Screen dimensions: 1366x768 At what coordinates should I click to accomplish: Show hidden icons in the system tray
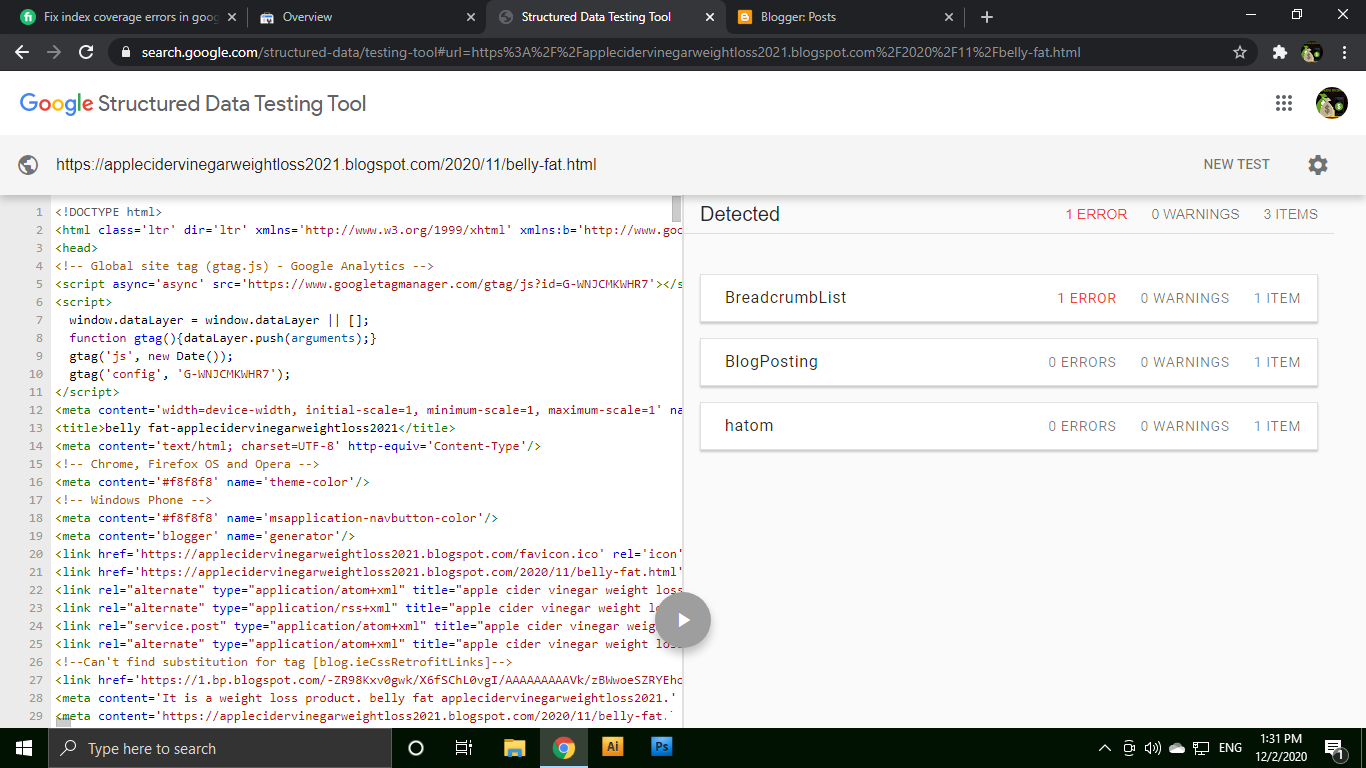[1104, 747]
